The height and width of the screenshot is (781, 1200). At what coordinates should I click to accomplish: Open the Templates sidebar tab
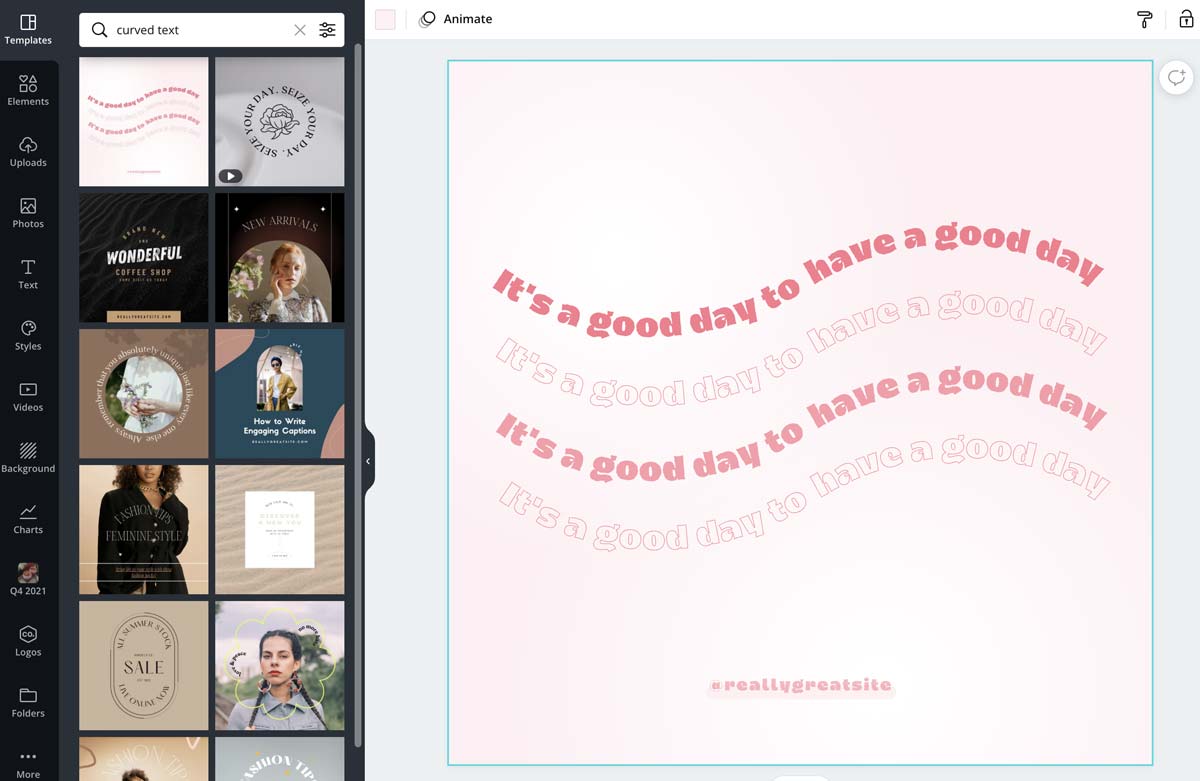tap(28, 30)
